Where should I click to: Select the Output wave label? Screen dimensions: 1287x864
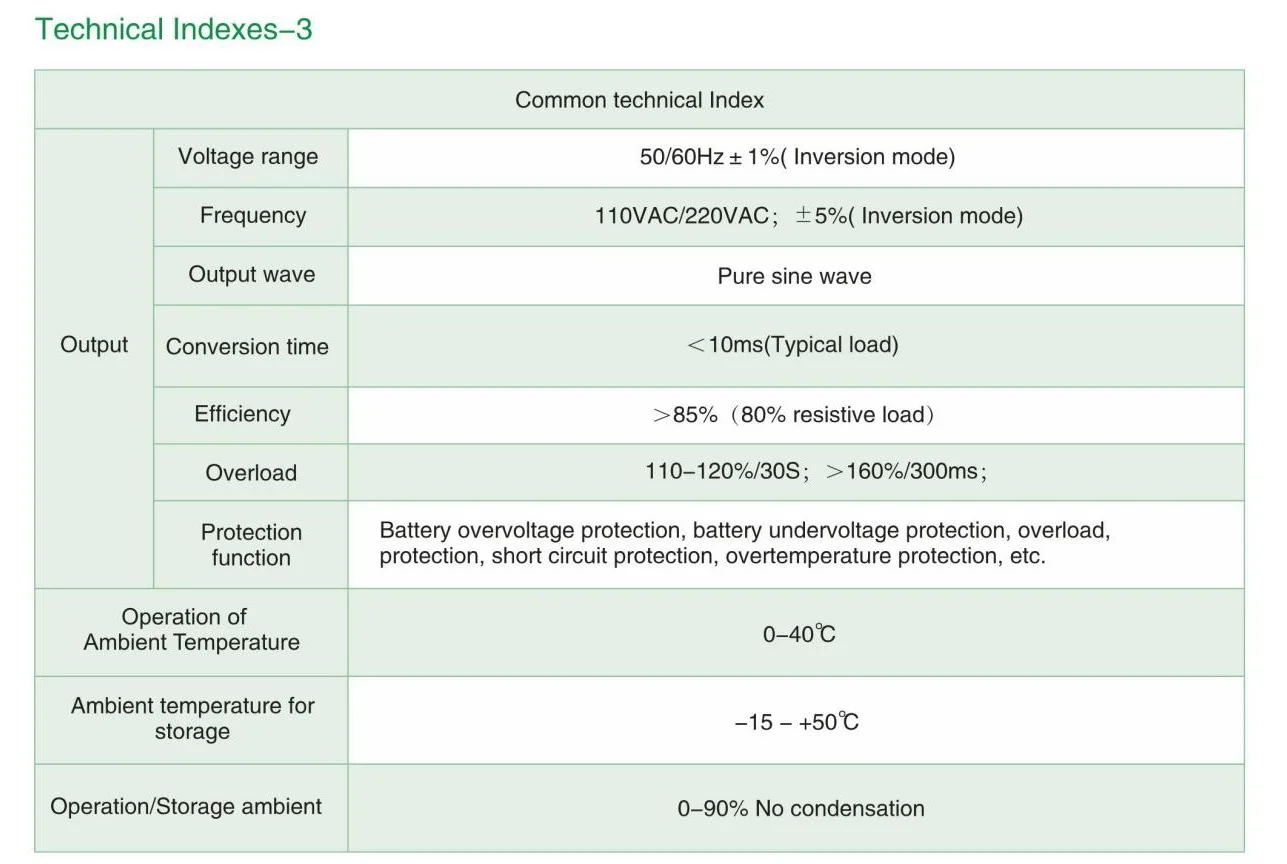click(x=251, y=275)
